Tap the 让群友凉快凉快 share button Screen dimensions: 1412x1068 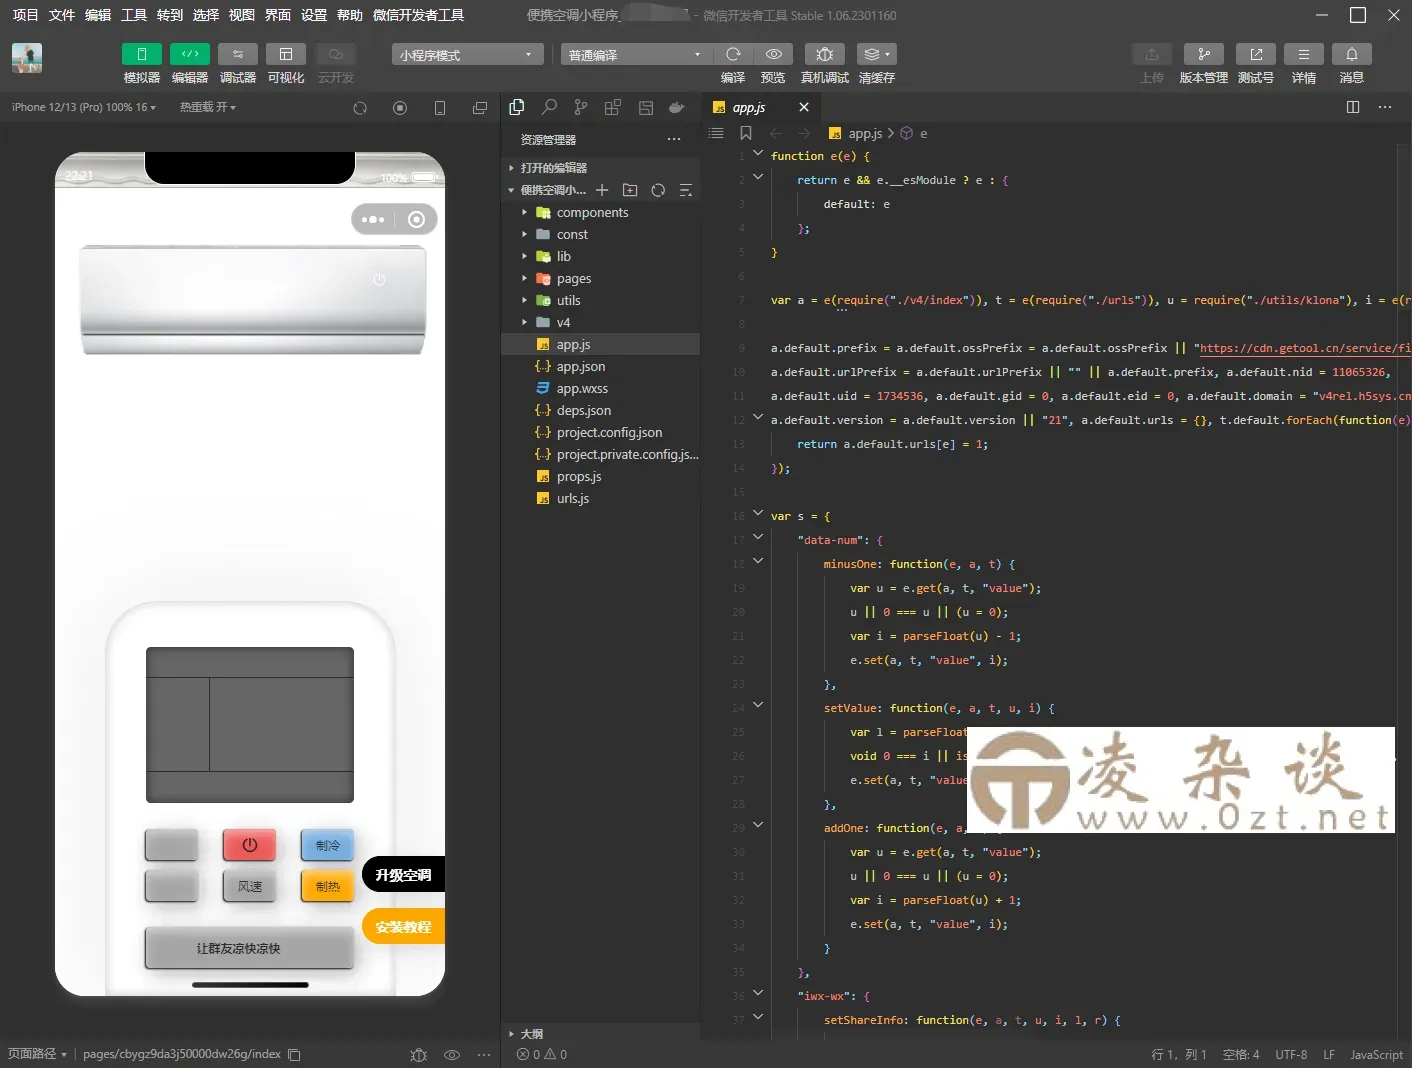pyautogui.click(x=250, y=948)
